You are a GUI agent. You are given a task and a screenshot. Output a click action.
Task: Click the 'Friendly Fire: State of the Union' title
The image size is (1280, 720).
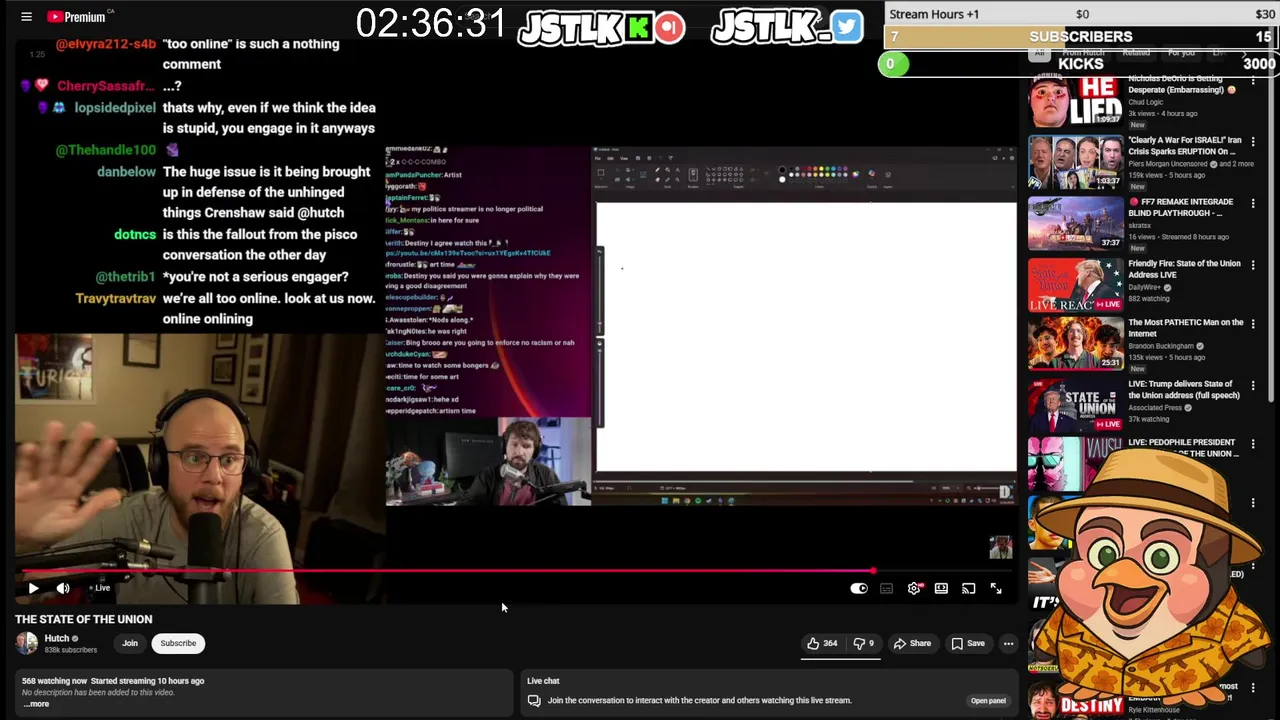1184,269
